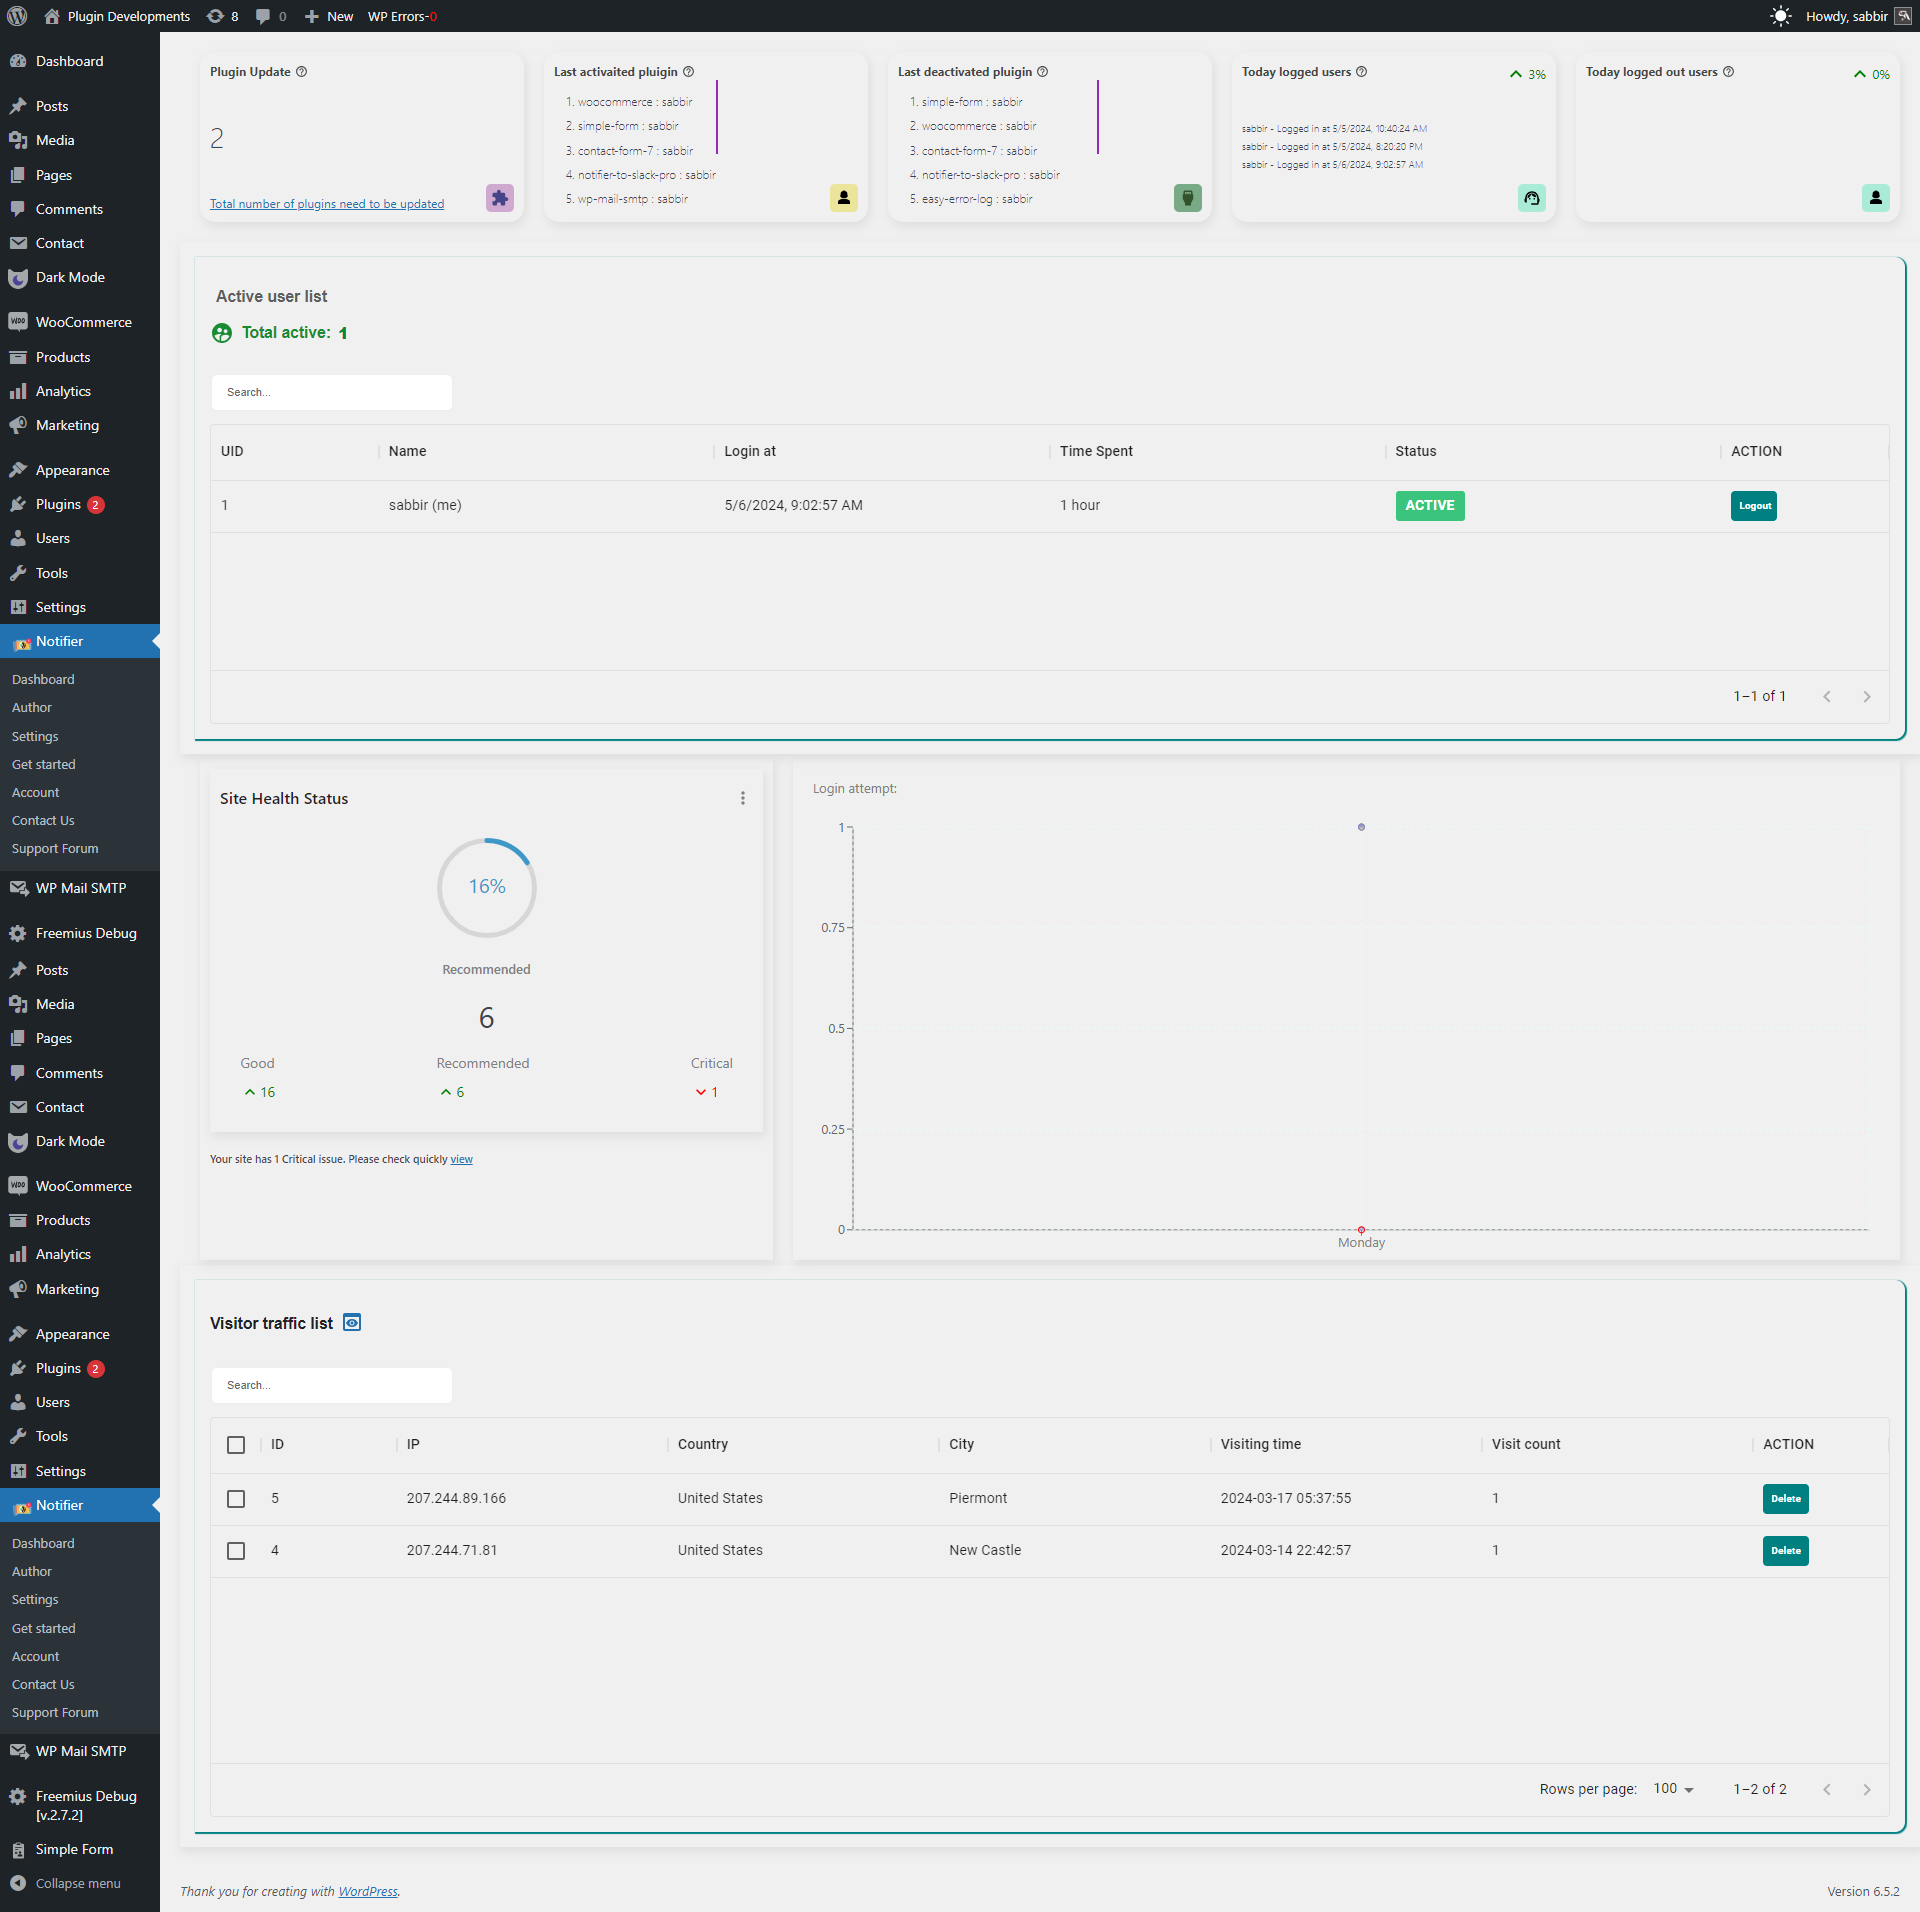Viewport: 1920px width, 1912px height.
Task: Click the view link for the Critical issue
Action: point(461,1159)
